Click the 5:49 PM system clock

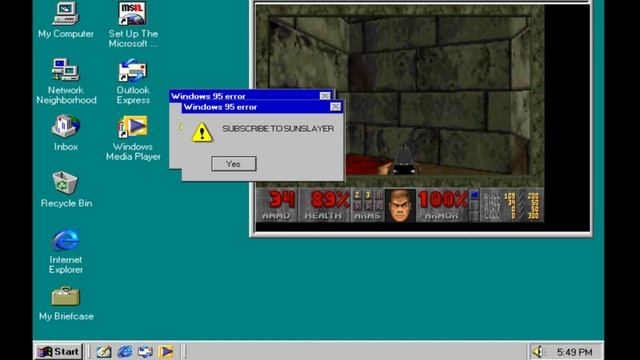(x=574, y=352)
